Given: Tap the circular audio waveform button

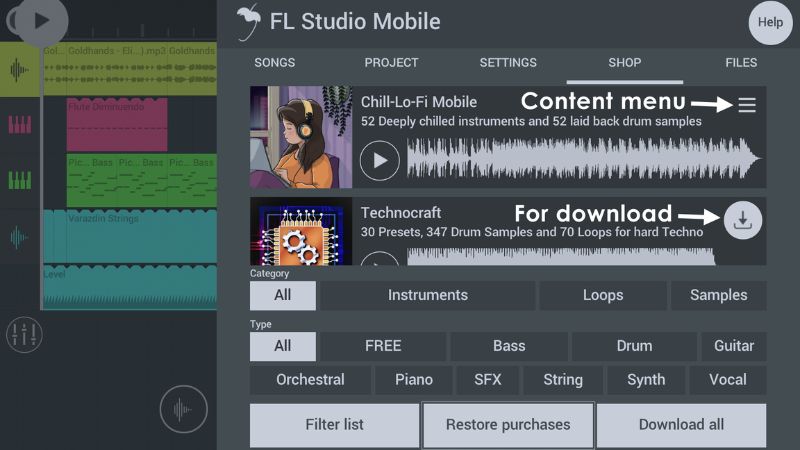Looking at the screenshot, I should pos(183,409).
